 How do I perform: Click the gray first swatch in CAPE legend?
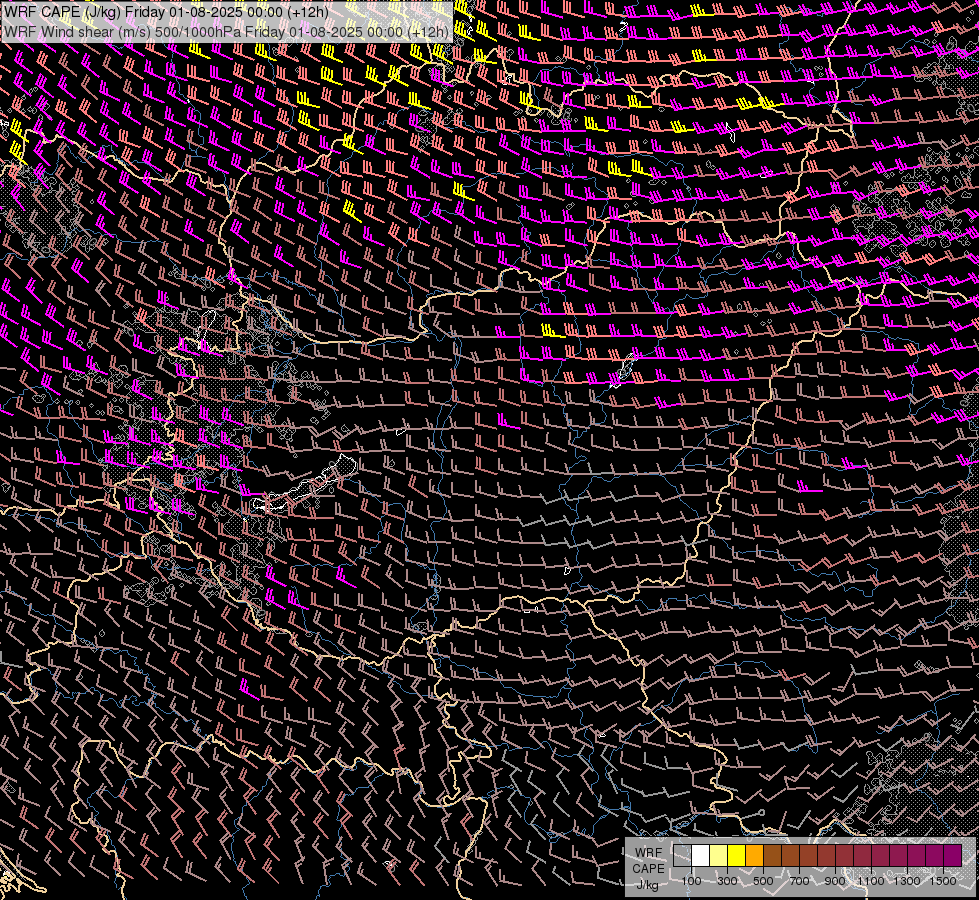682,856
